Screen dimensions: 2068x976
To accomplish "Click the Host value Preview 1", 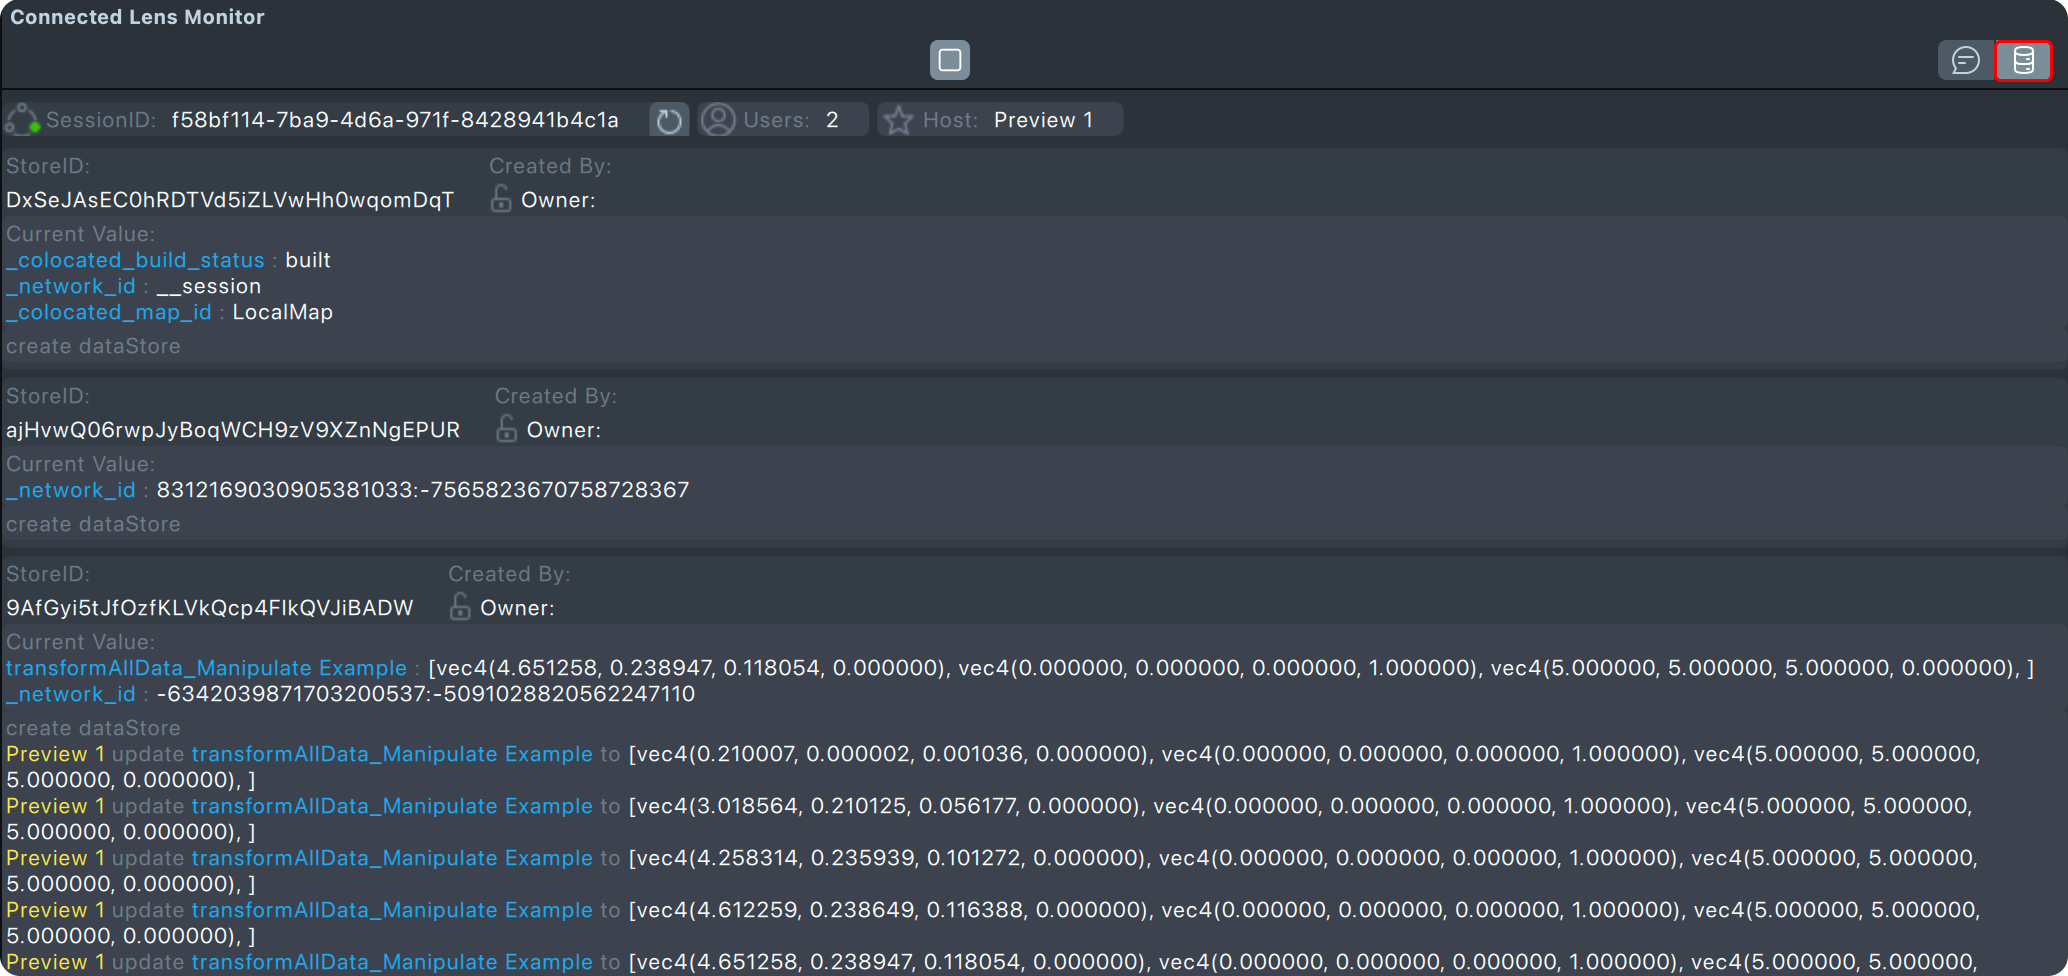I will click(1043, 121).
